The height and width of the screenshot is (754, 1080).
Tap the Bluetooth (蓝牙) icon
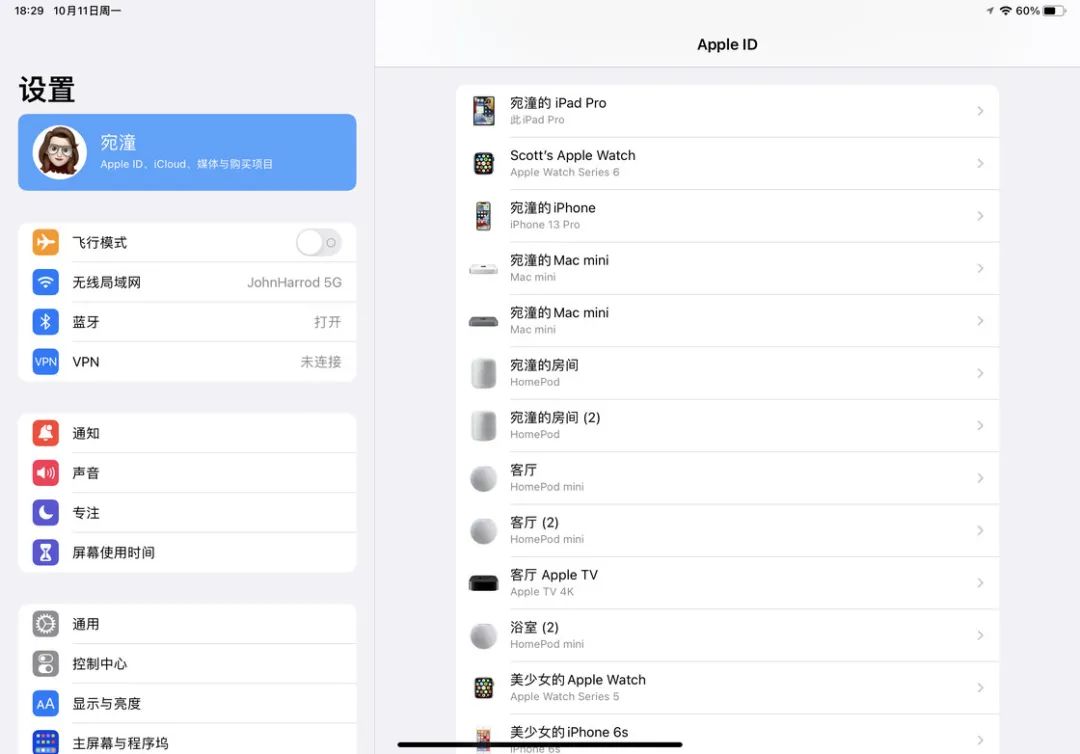[45, 322]
